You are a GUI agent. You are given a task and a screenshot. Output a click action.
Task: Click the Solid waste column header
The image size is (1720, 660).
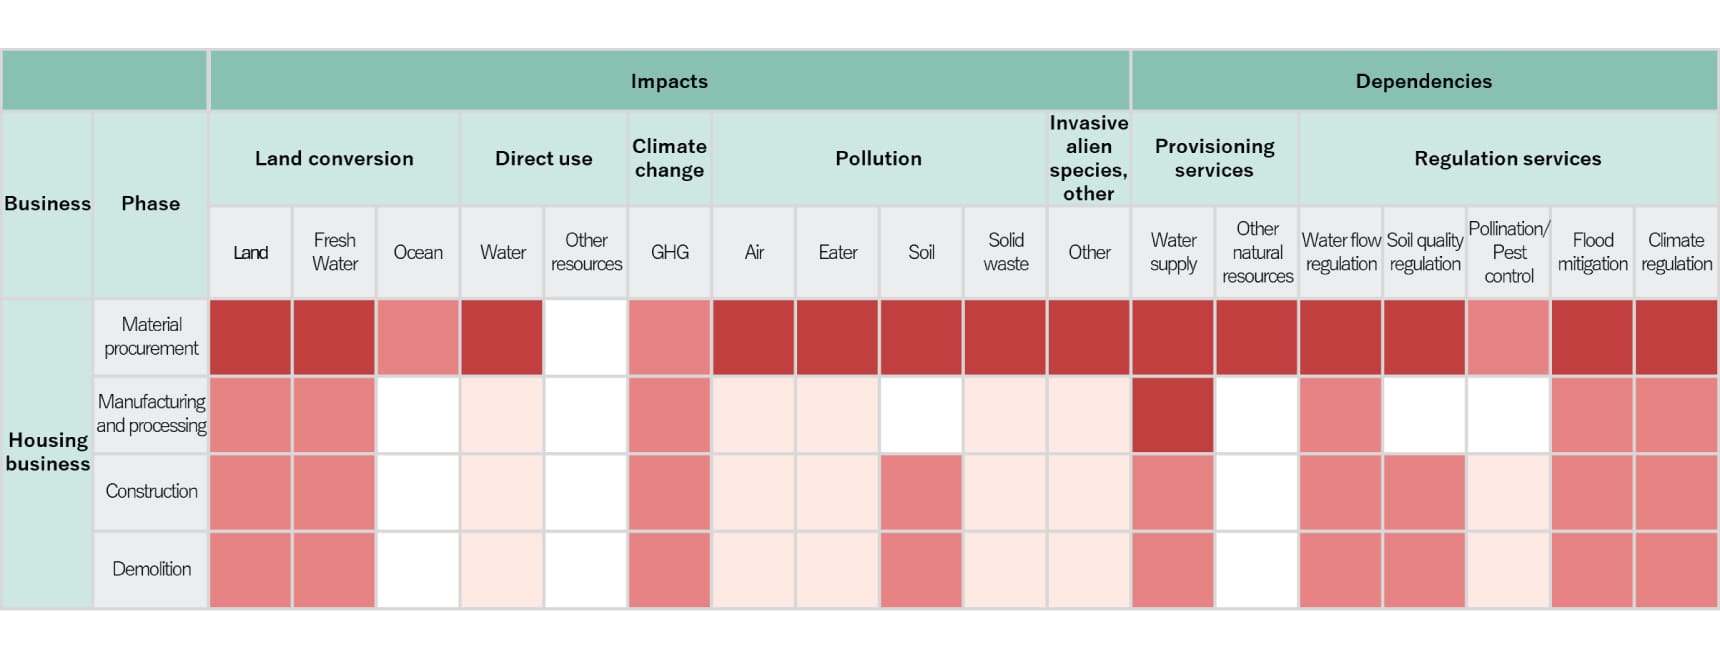tap(1005, 252)
